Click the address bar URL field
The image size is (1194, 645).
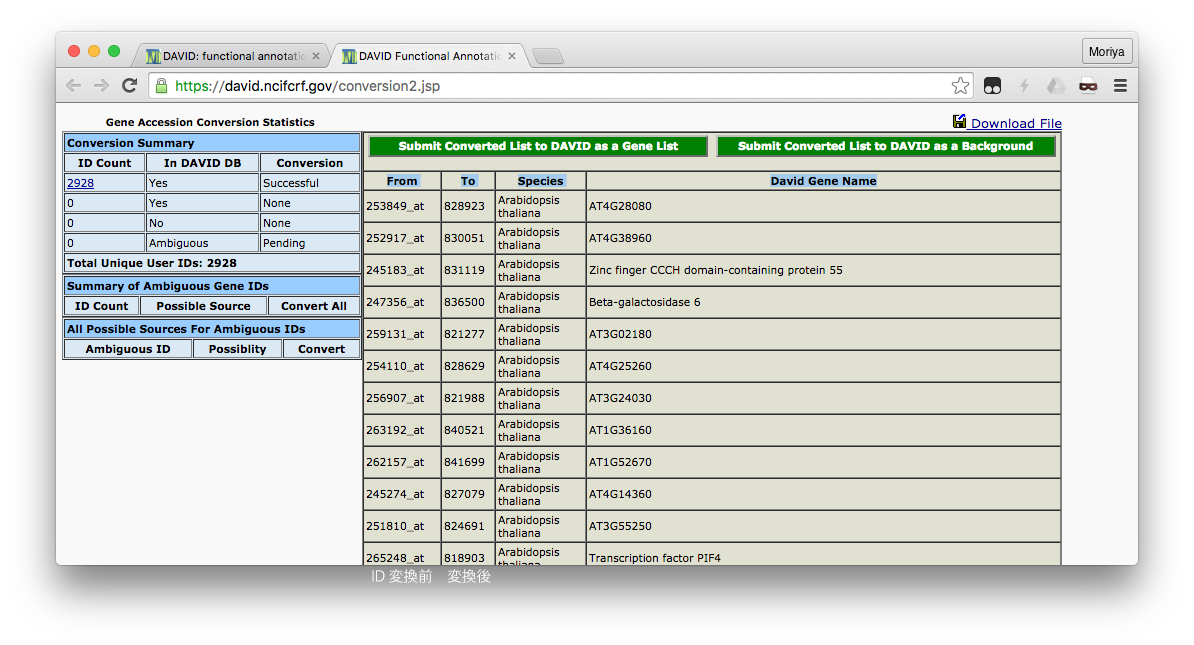(560, 86)
